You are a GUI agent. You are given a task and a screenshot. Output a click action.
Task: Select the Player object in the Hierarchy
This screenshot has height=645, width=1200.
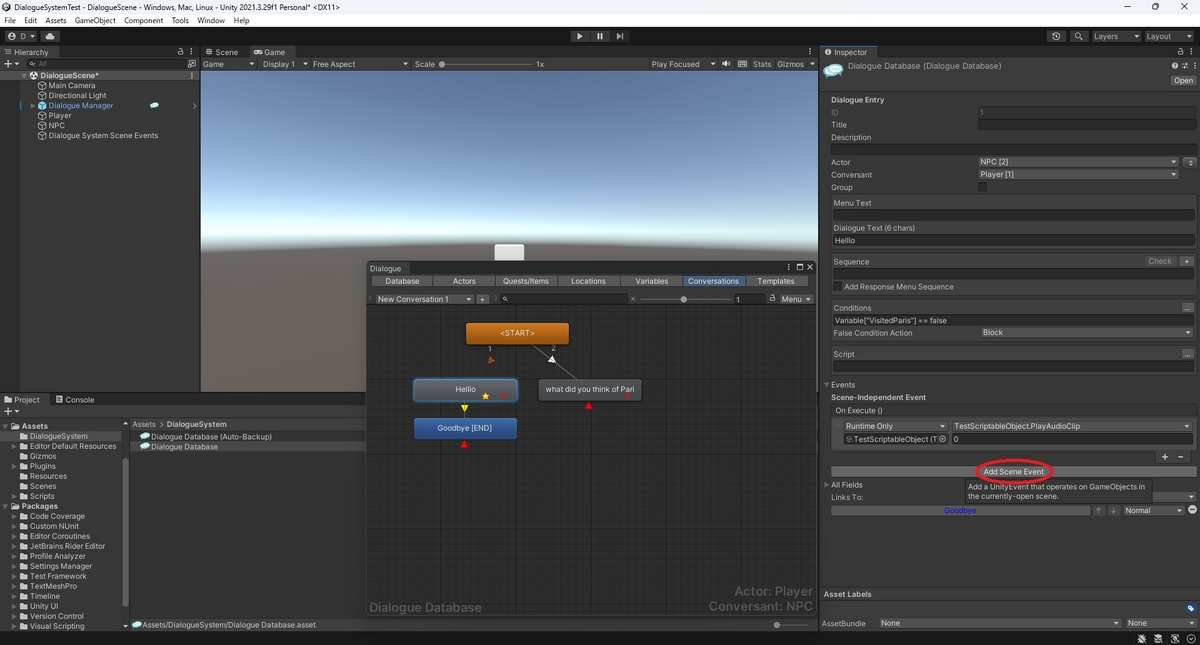(60, 115)
